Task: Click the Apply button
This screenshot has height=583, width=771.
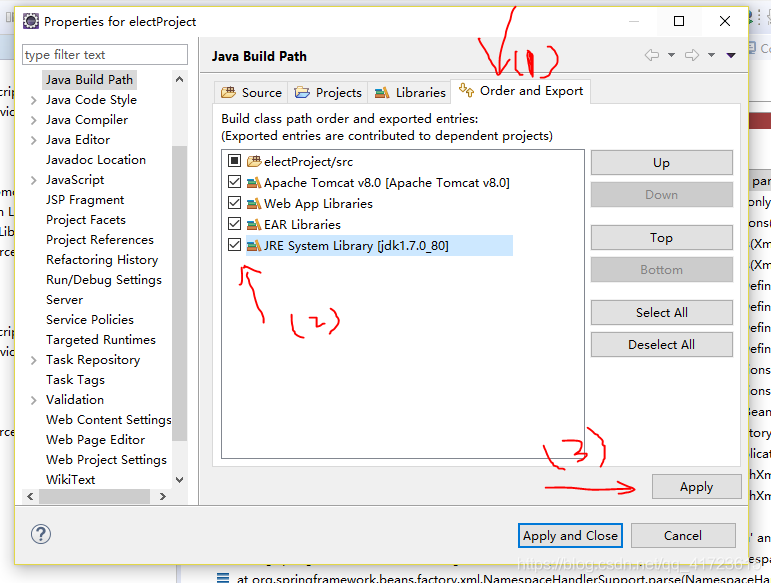Action: (x=696, y=487)
